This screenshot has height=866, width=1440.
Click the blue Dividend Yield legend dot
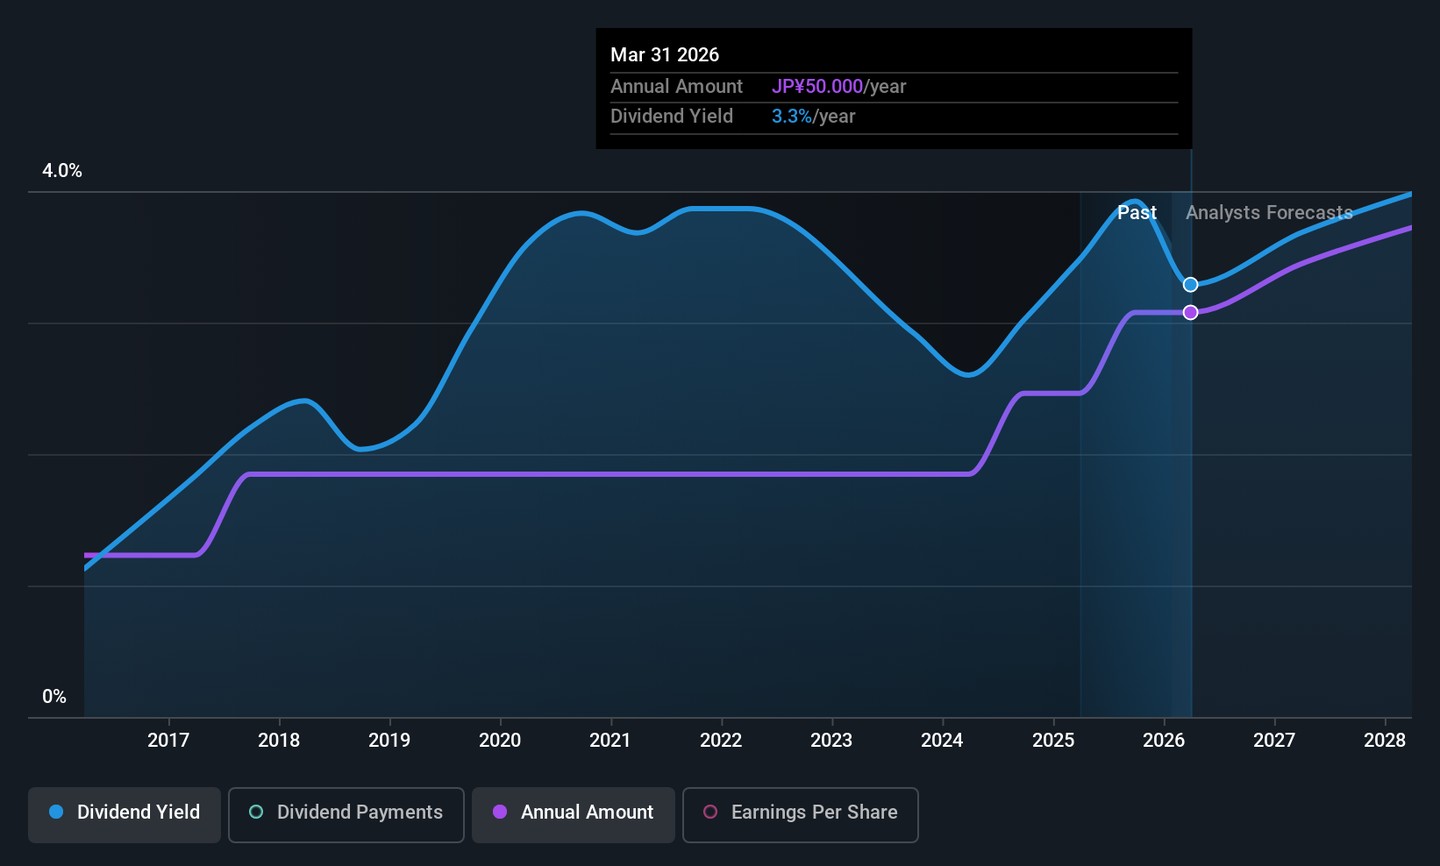coord(56,812)
